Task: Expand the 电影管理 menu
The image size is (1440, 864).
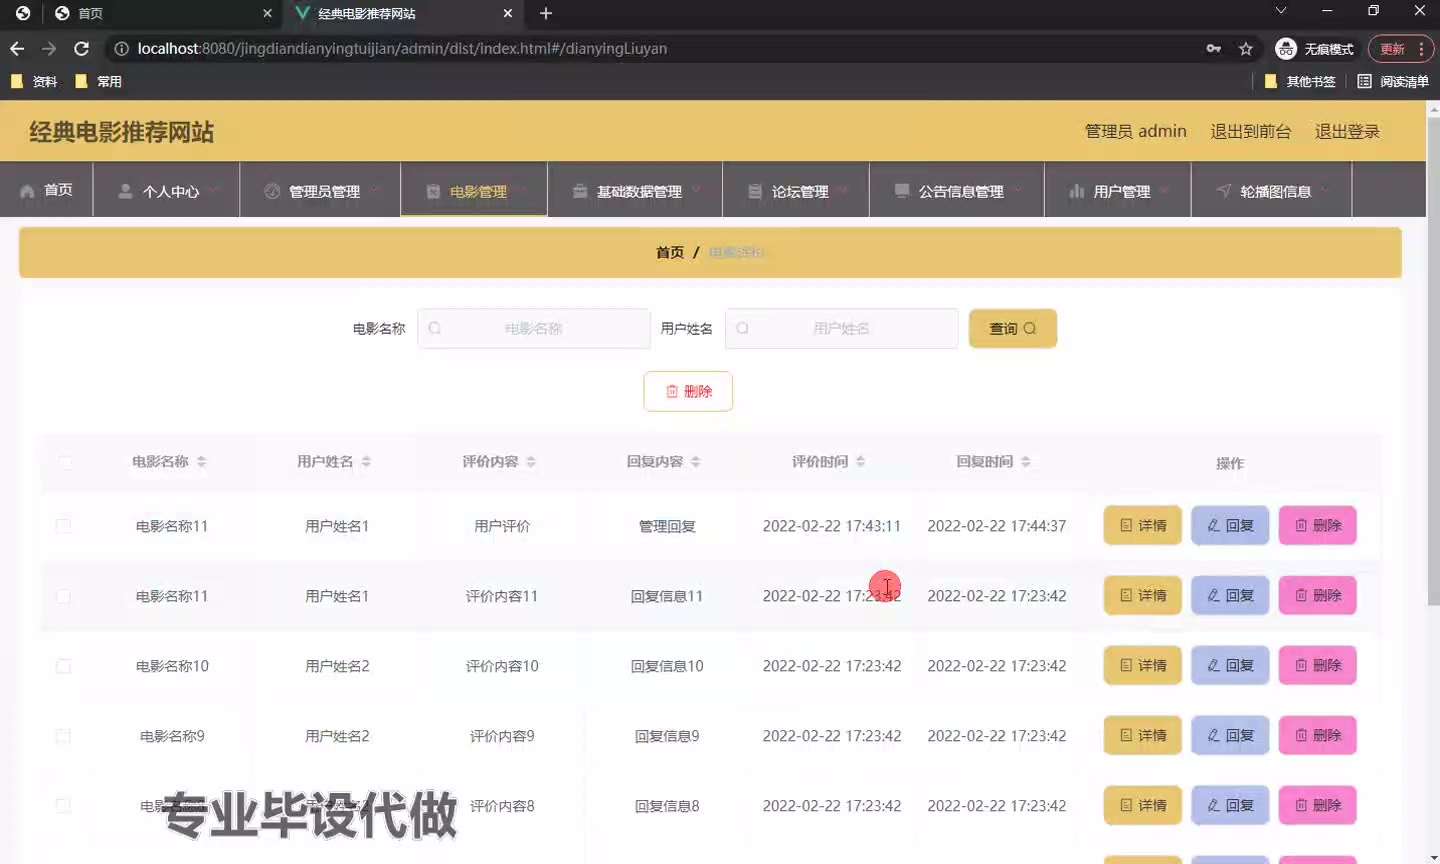Action: pos(474,190)
